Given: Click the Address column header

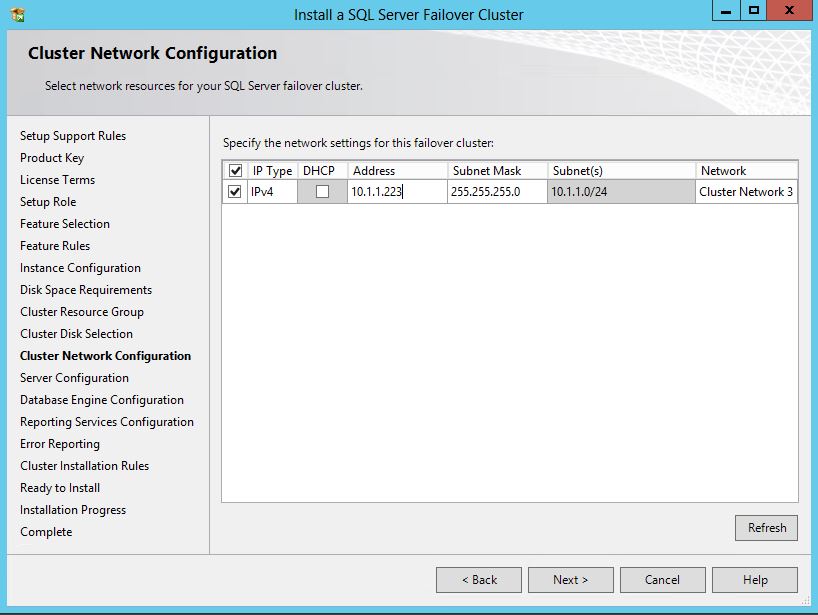Looking at the screenshot, I should 397,171.
